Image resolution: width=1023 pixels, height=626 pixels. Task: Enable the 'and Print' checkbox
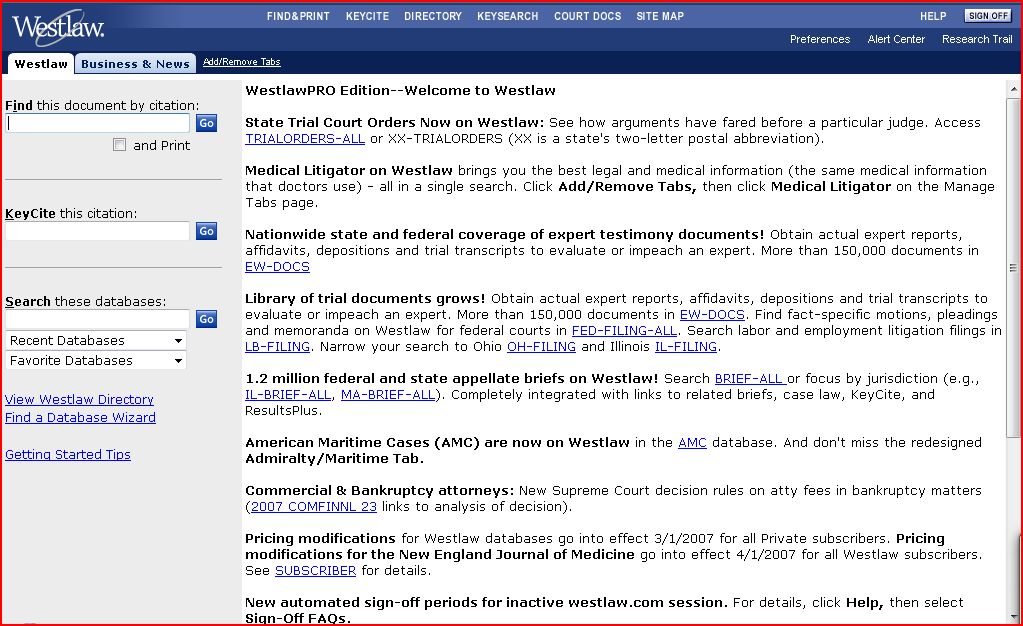pos(120,145)
